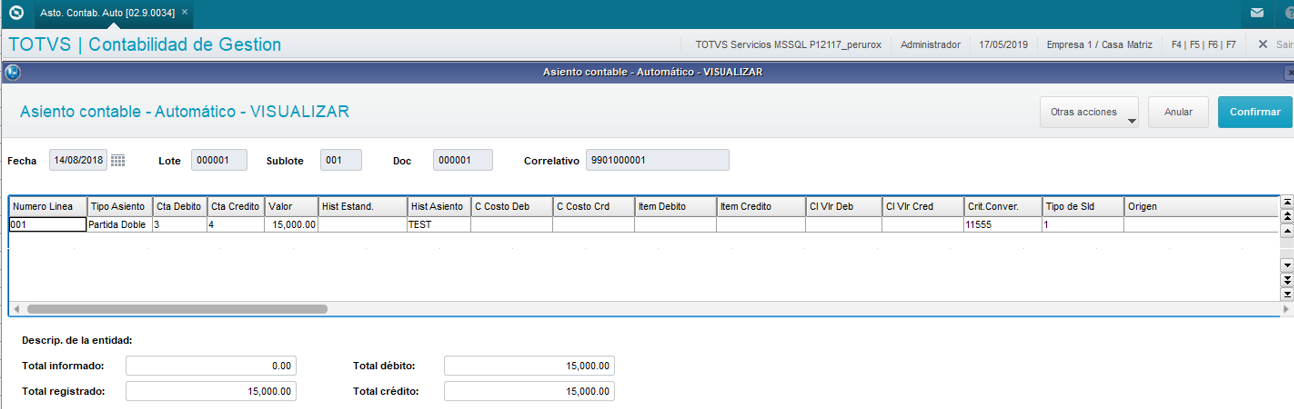Click Empresa 1 / Casa Matriz selector
Image resolution: width=1294 pixels, height=409 pixels.
pos(1099,45)
